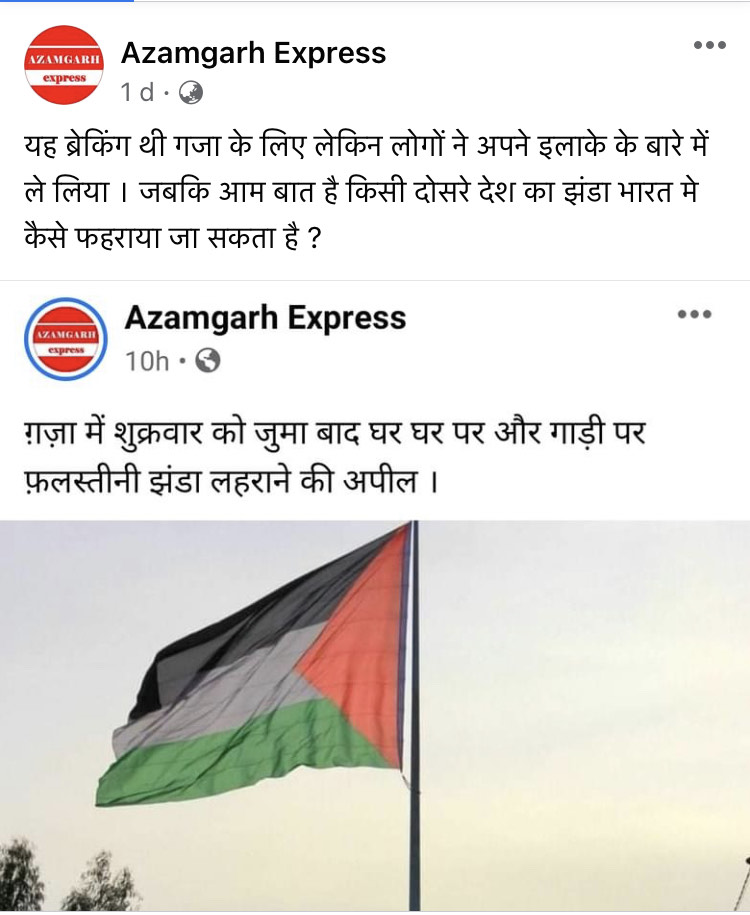The image size is (750, 915).
Task: Open the shared post's three-dot options menu
Action: click(x=695, y=314)
